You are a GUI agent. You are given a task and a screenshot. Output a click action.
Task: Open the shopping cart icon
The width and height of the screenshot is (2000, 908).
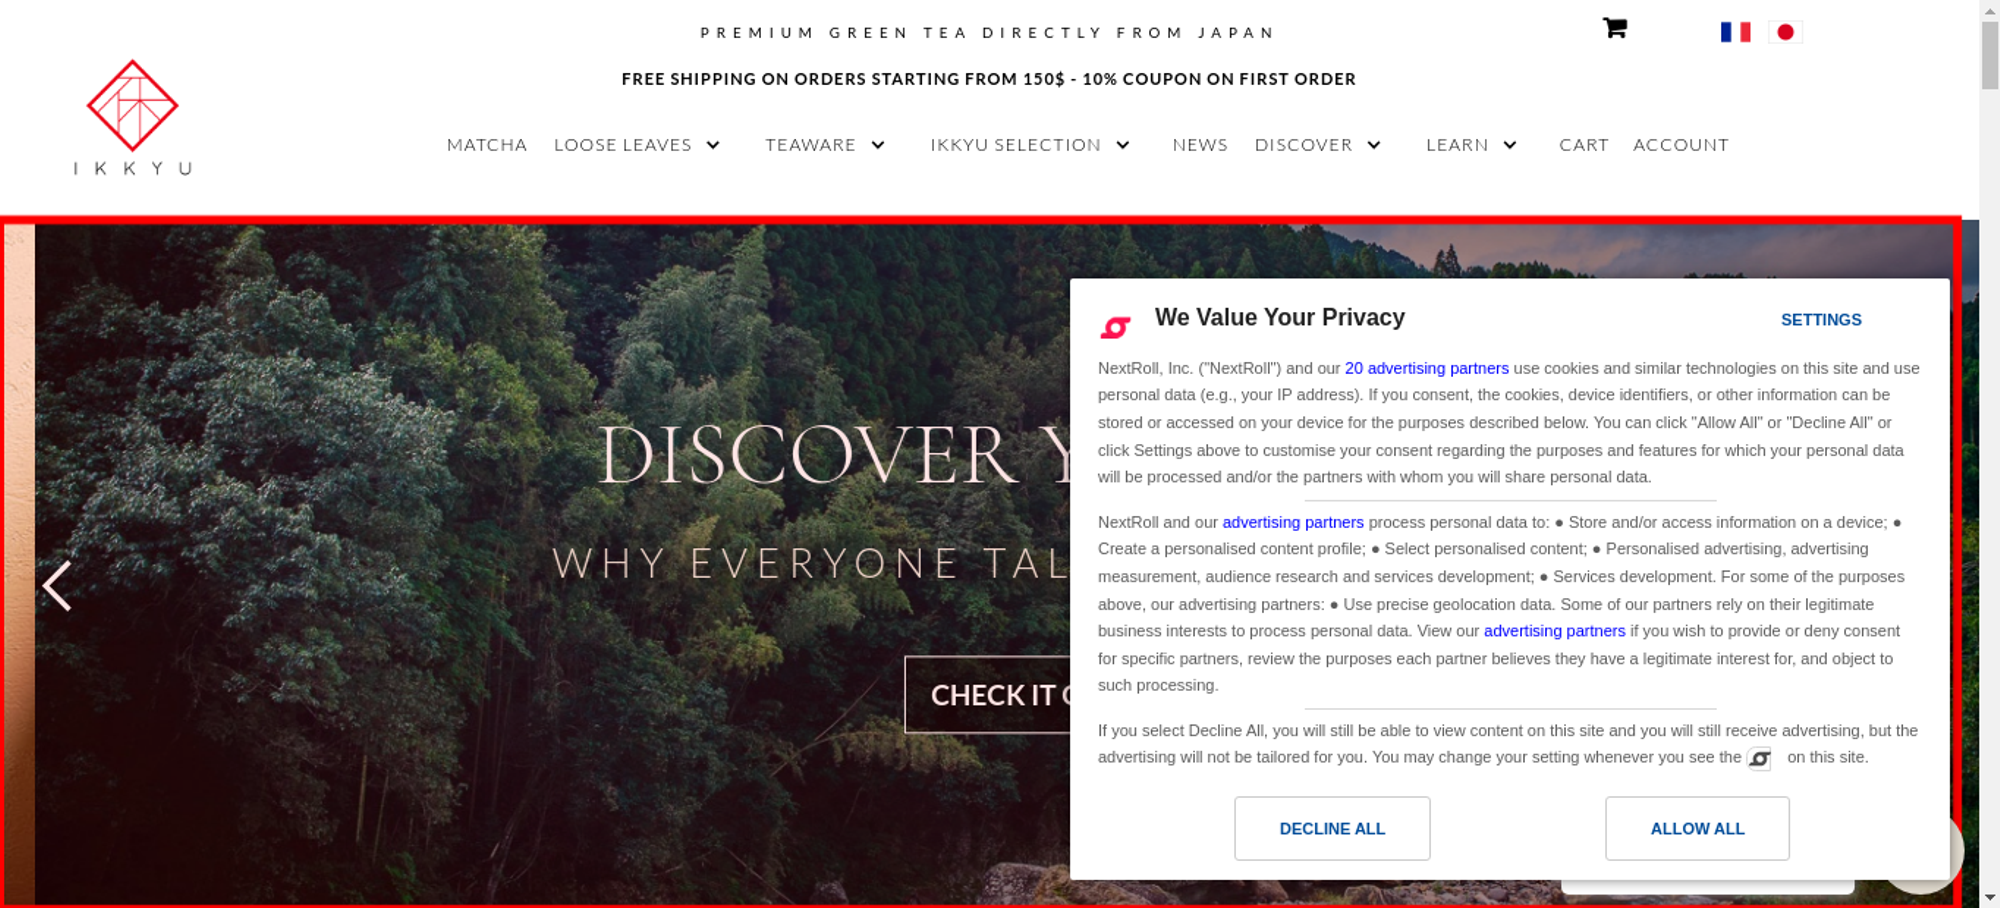tap(1614, 28)
